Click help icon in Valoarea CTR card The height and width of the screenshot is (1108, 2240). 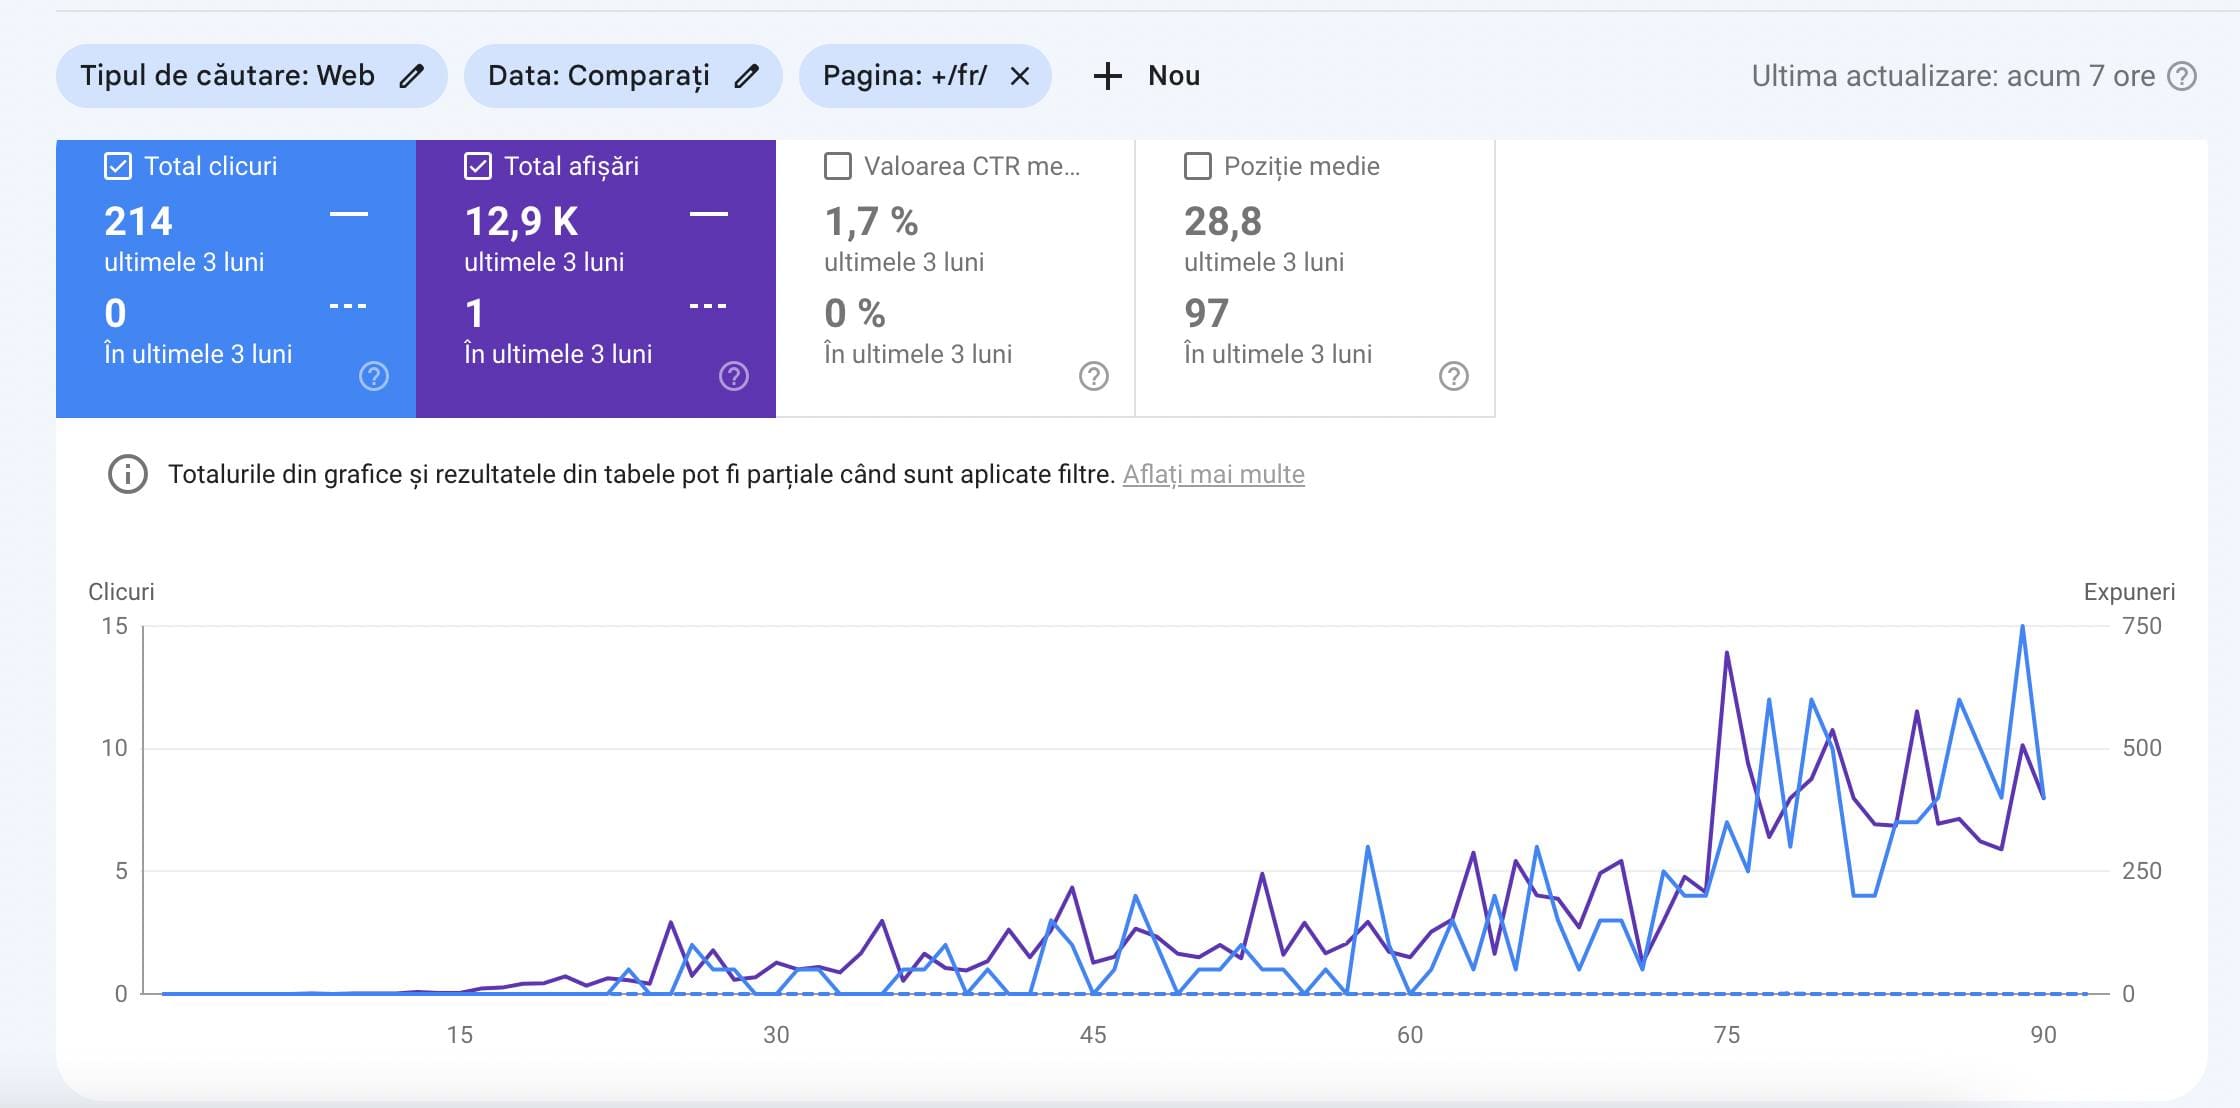click(1094, 376)
